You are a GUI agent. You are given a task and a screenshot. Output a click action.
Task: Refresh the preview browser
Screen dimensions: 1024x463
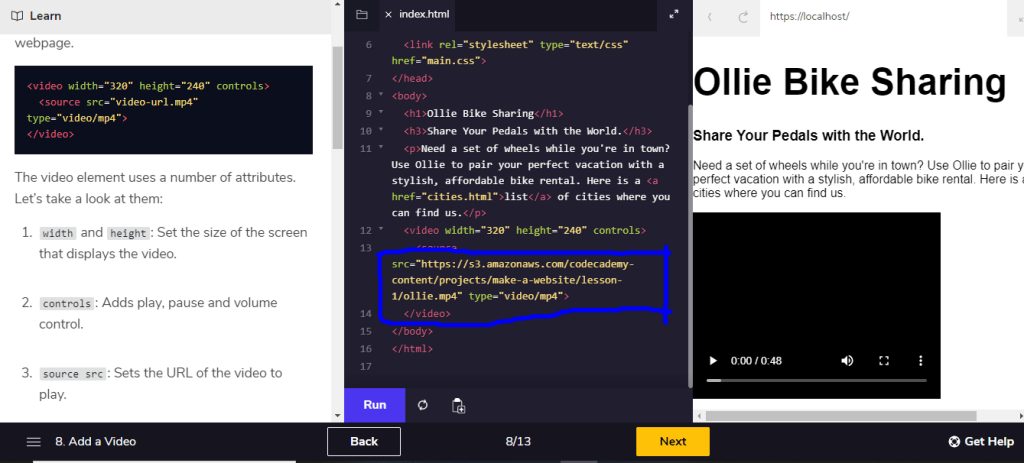743,17
